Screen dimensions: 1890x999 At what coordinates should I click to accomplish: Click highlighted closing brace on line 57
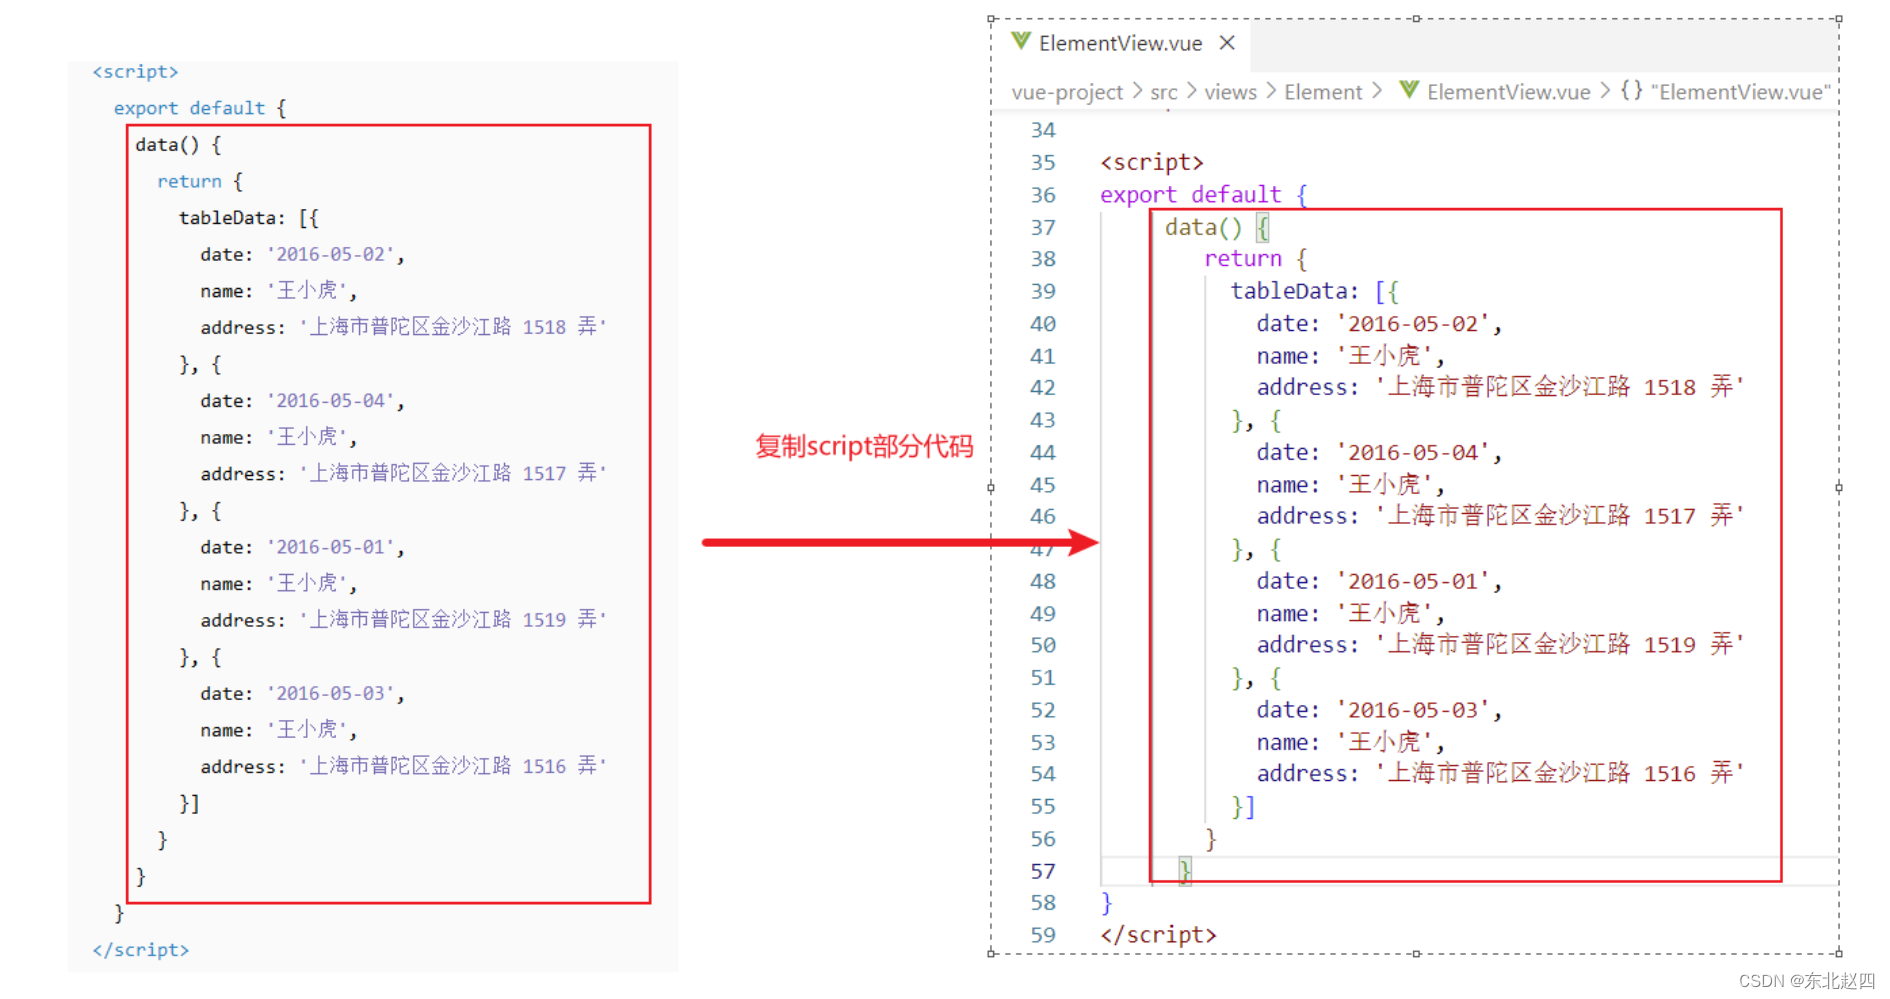tap(1185, 871)
